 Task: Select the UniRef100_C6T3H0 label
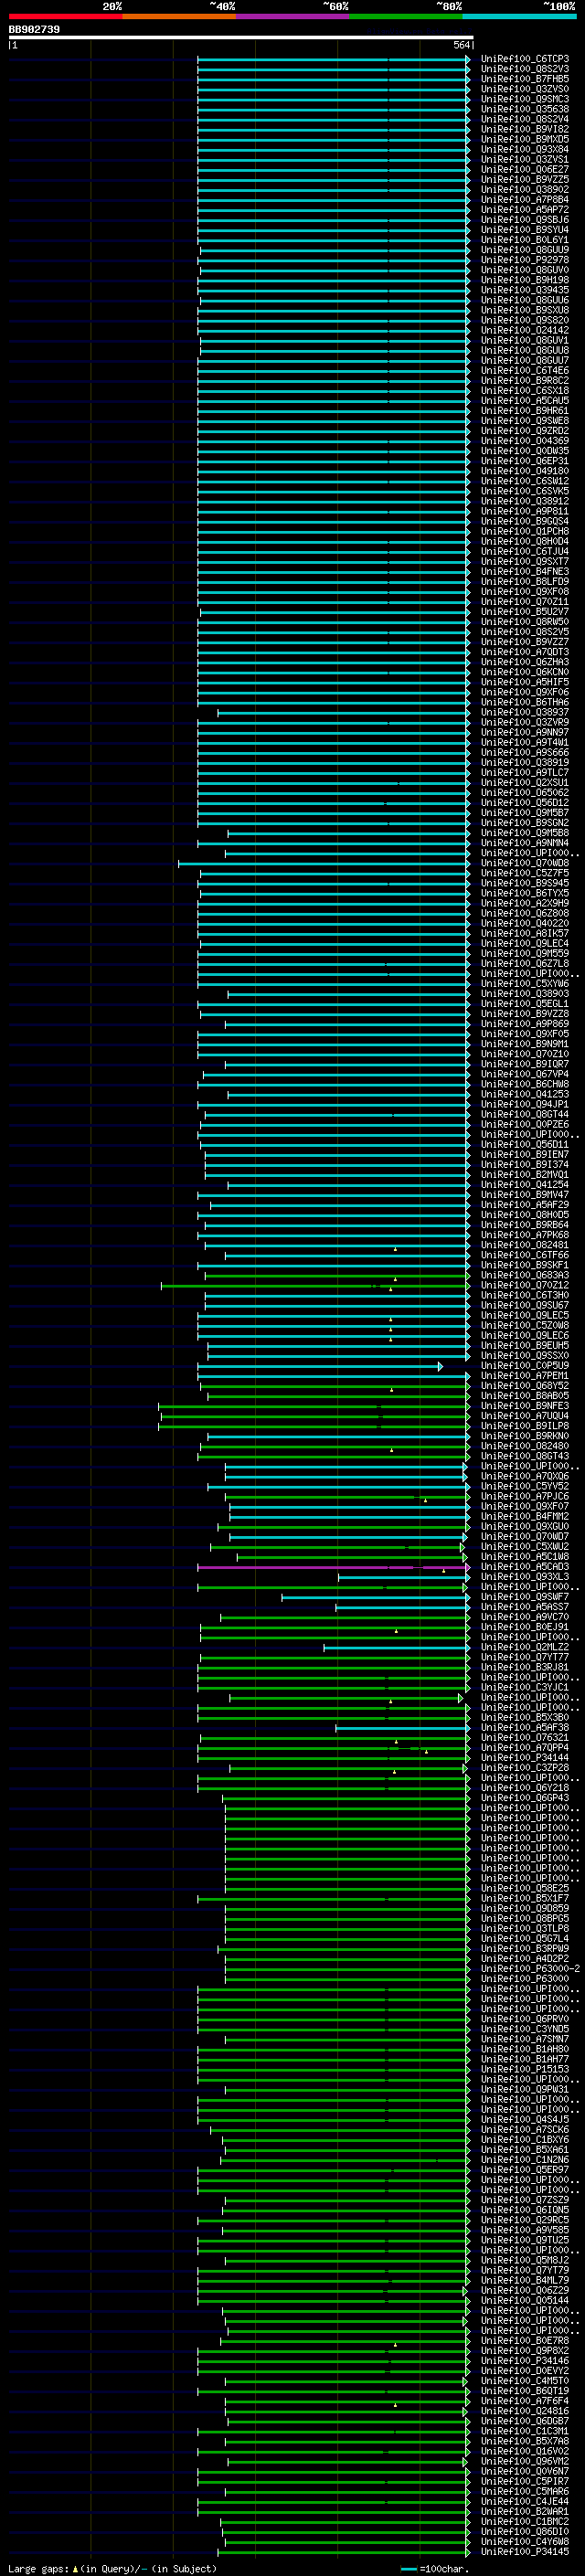click(524, 1295)
